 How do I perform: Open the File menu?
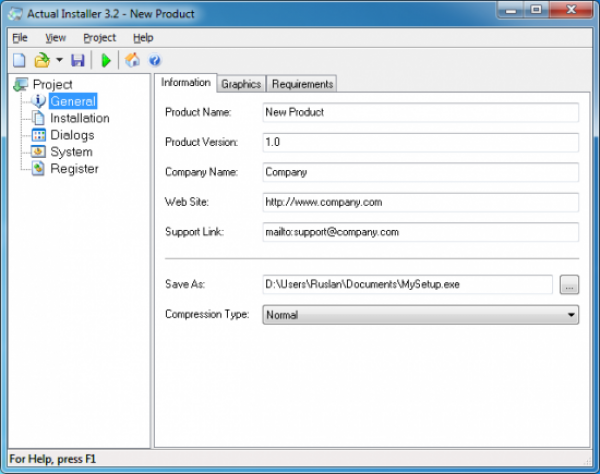click(20, 38)
